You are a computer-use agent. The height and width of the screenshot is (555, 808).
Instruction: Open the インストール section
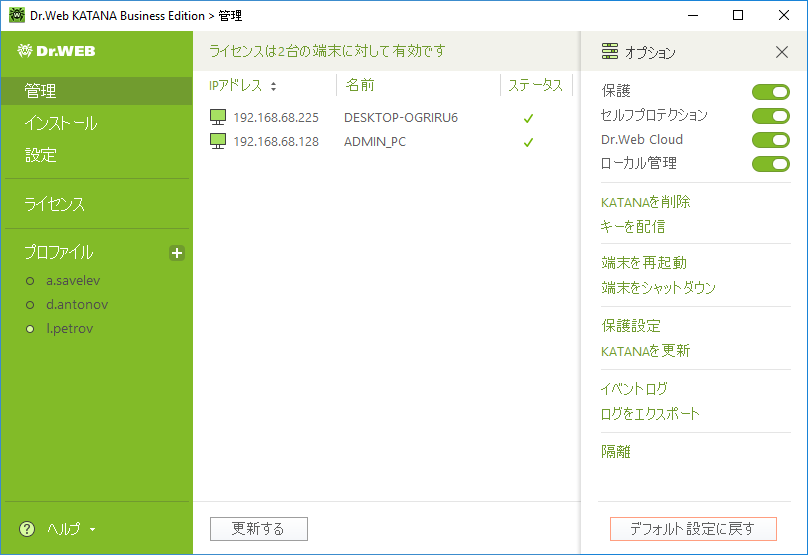coord(61,123)
